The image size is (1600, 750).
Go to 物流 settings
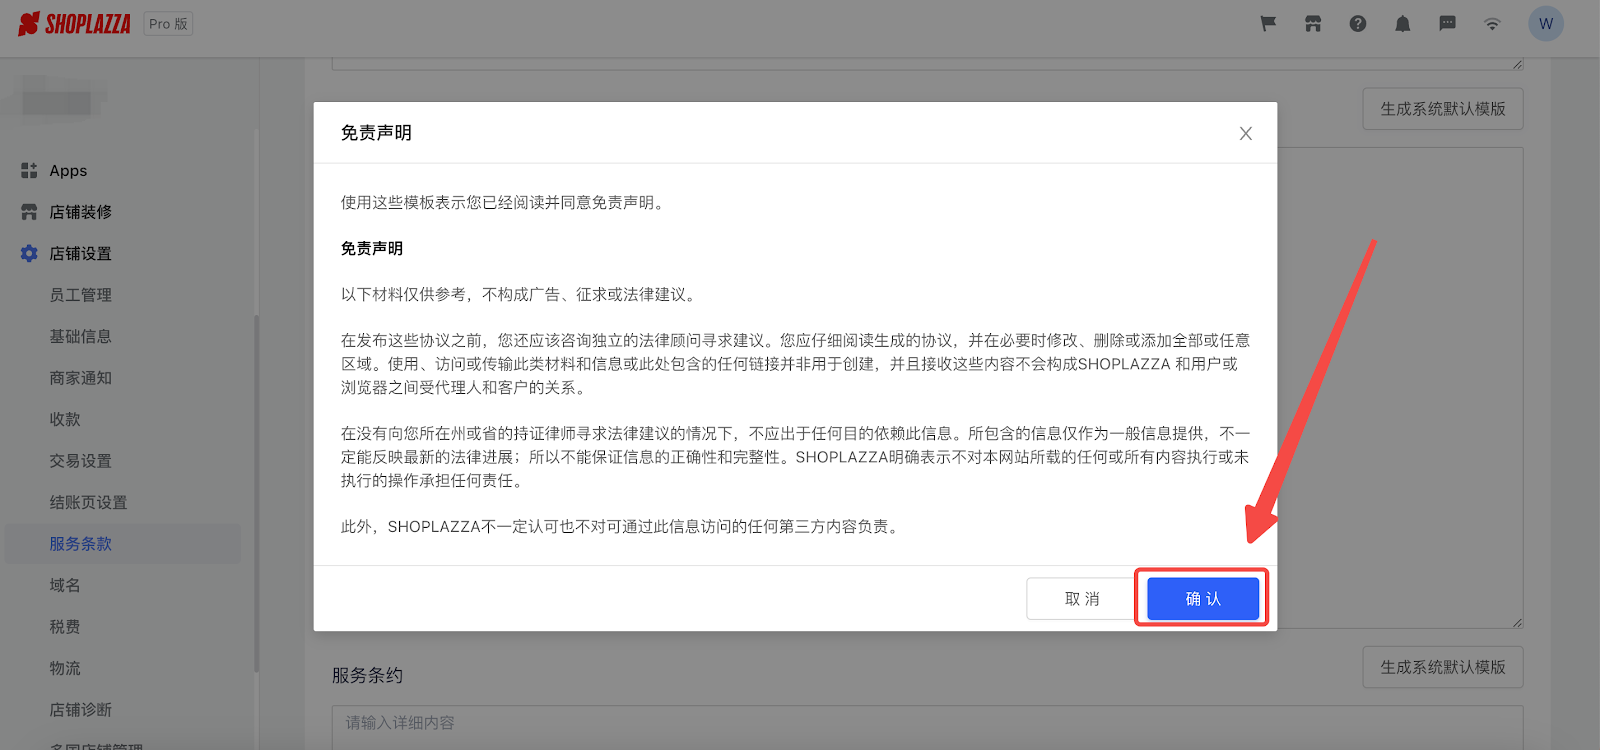tap(65, 669)
